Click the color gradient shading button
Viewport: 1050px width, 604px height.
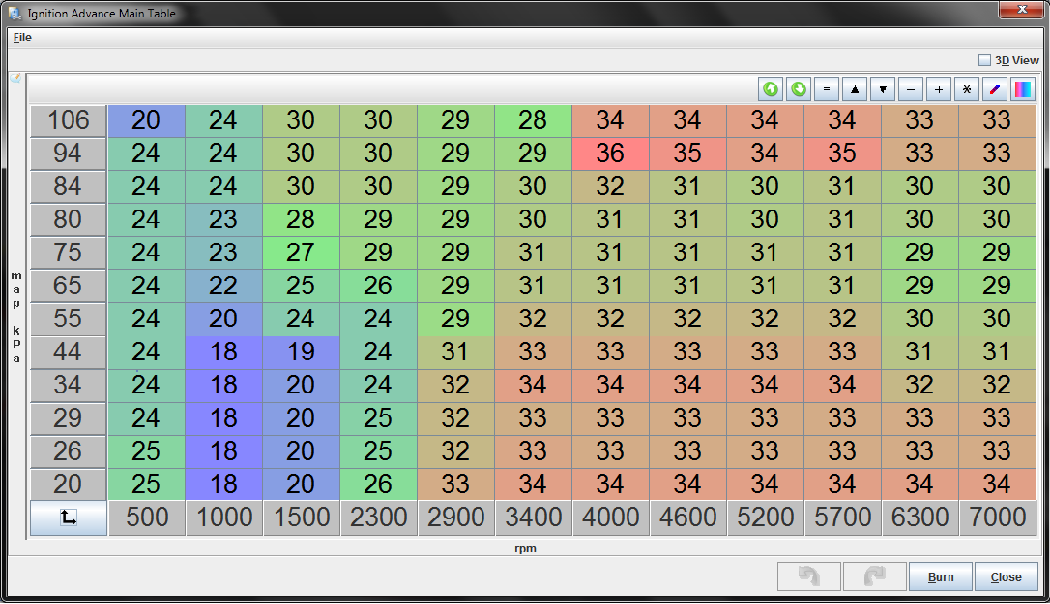click(x=1023, y=89)
